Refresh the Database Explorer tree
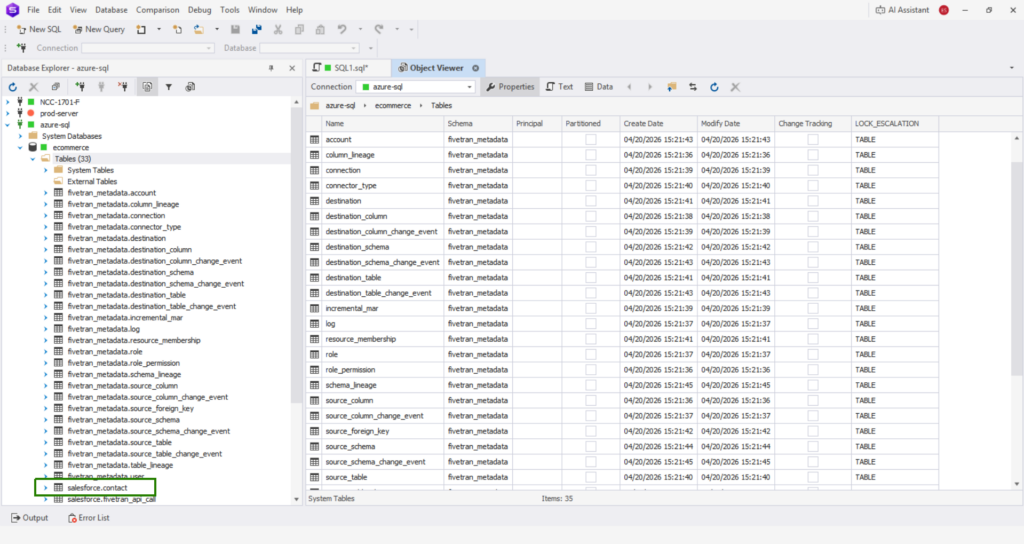Screen dimensions: 1024x544 (12, 87)
